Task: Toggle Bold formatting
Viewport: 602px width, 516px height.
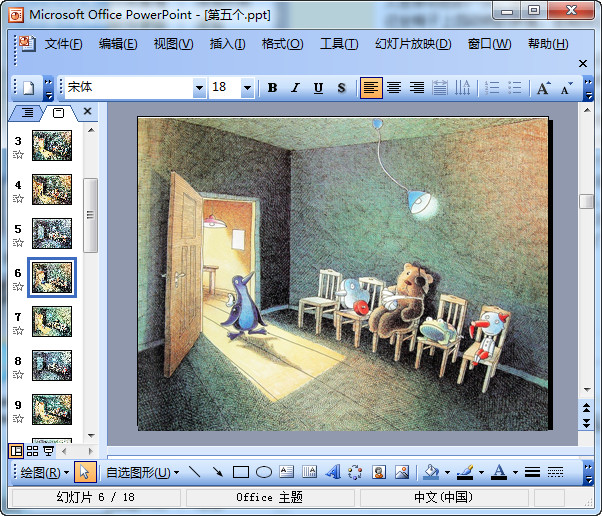Action: (273, 88)
